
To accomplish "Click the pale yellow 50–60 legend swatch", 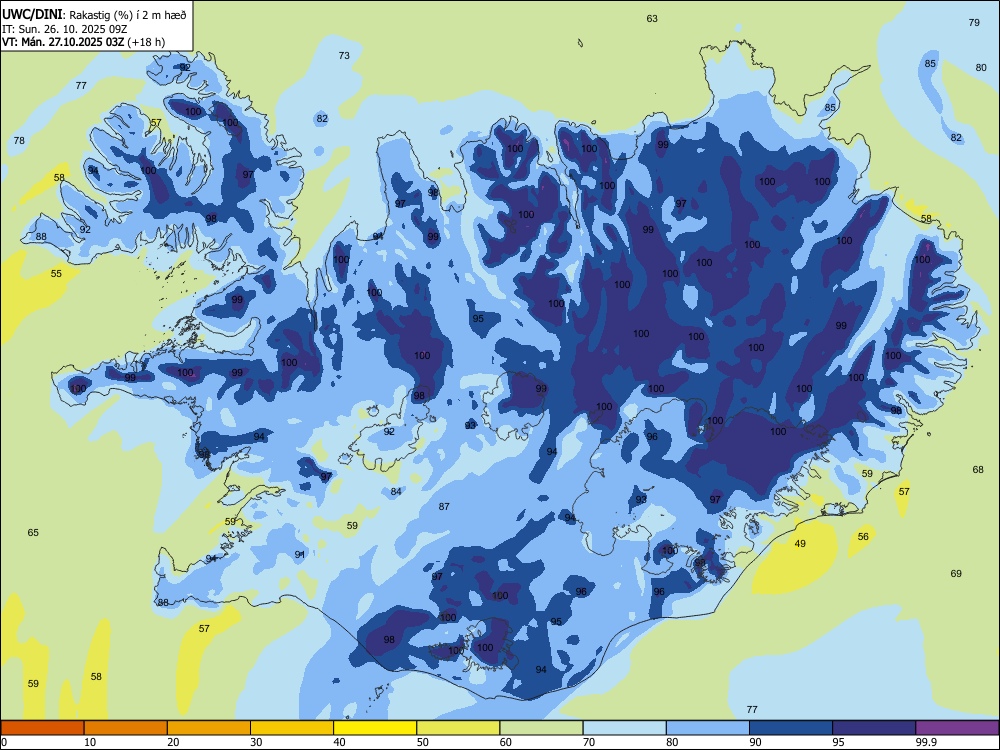I will [x=458, y=728].
